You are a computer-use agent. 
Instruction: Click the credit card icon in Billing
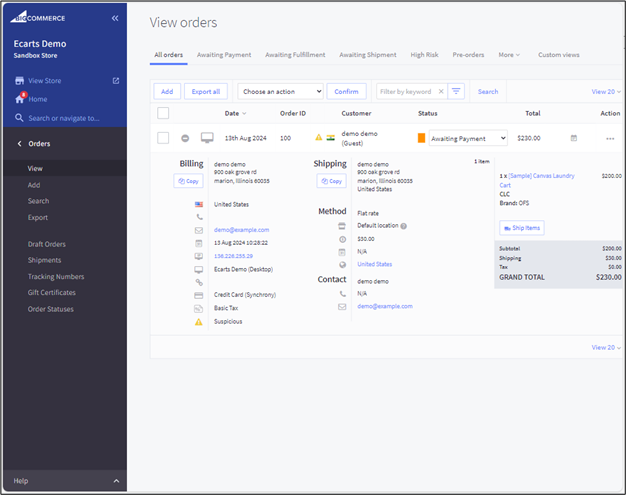[x=198, y=295]
